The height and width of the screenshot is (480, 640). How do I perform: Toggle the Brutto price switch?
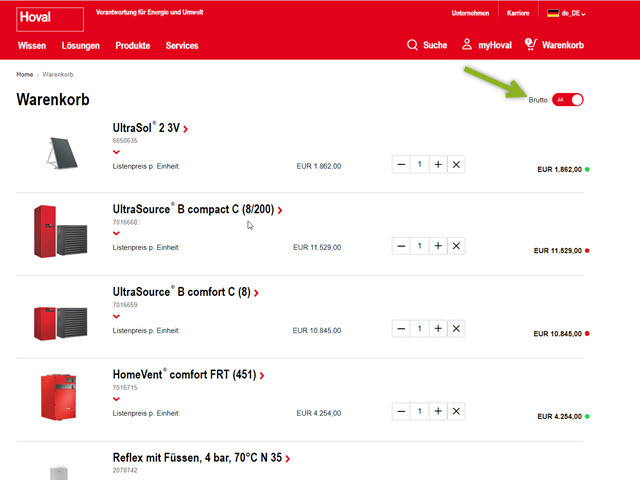tap(568, 100)
